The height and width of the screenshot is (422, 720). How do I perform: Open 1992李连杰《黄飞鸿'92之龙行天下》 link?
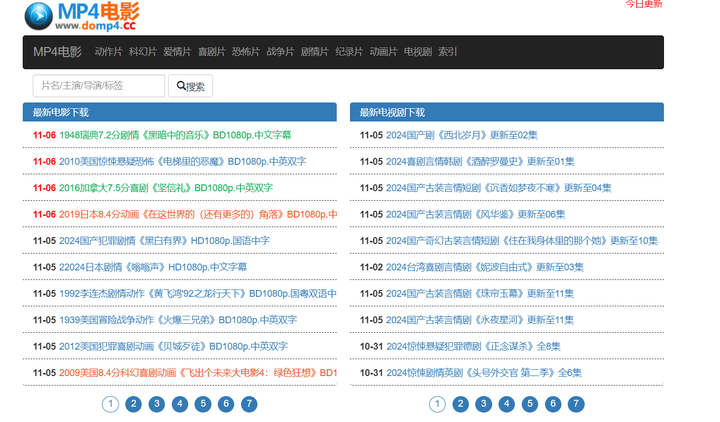pos(197,294)
